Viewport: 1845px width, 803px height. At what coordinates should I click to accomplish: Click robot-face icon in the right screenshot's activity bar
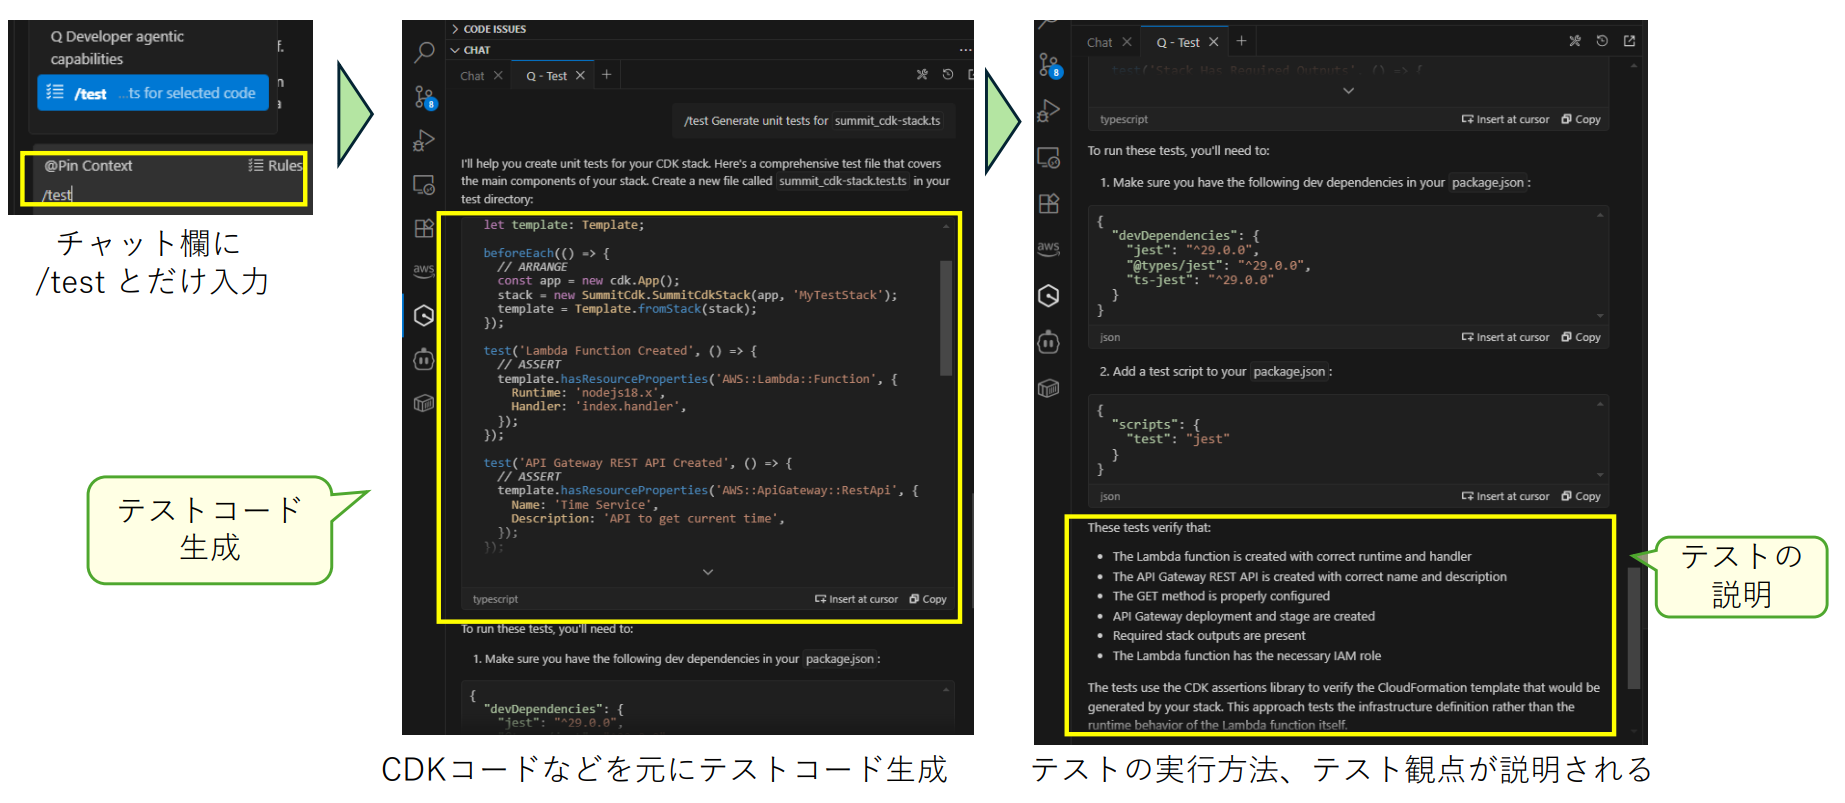coord(1049,342)
